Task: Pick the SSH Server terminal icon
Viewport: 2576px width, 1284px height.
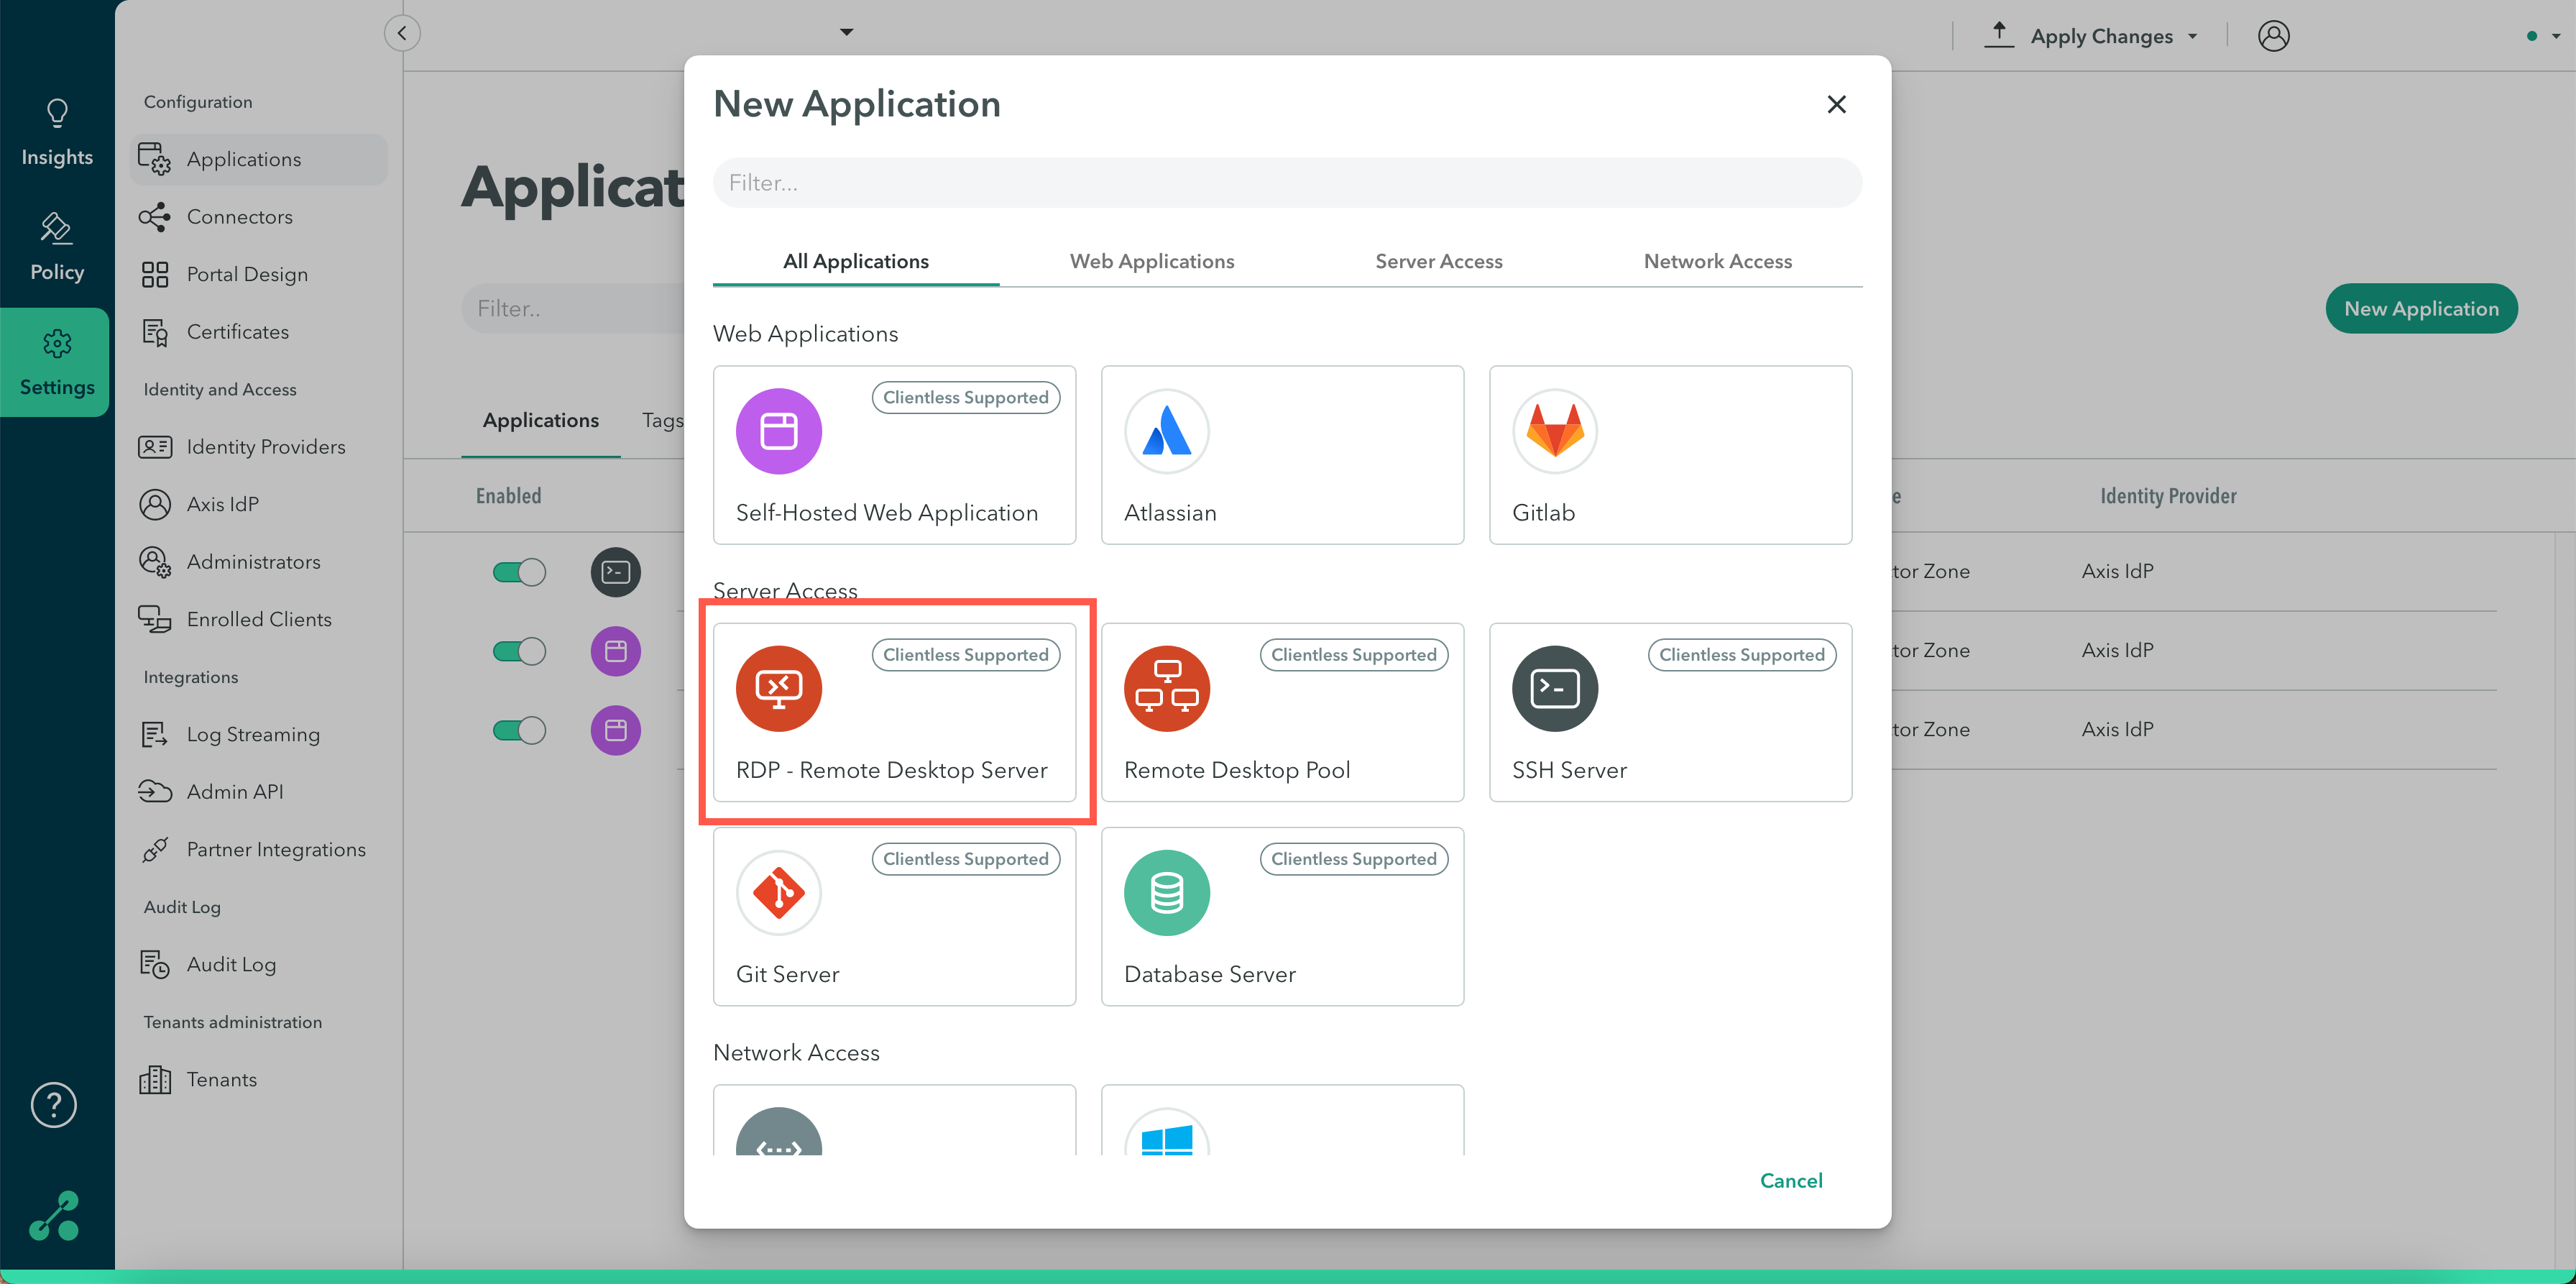Action: pyautogui.click(x=1554, y=688)
